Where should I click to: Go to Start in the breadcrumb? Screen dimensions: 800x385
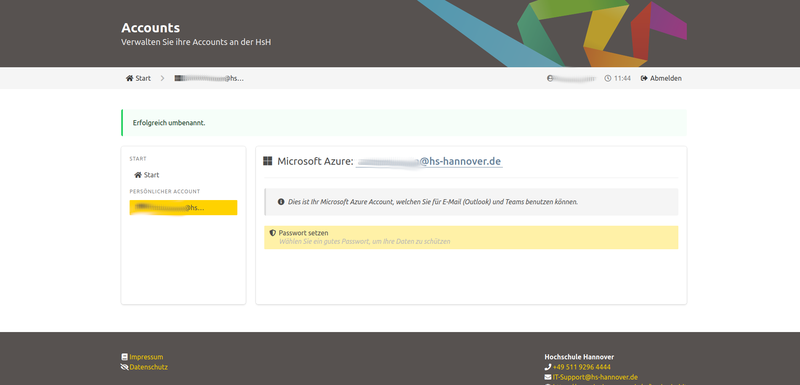[138, 79]
